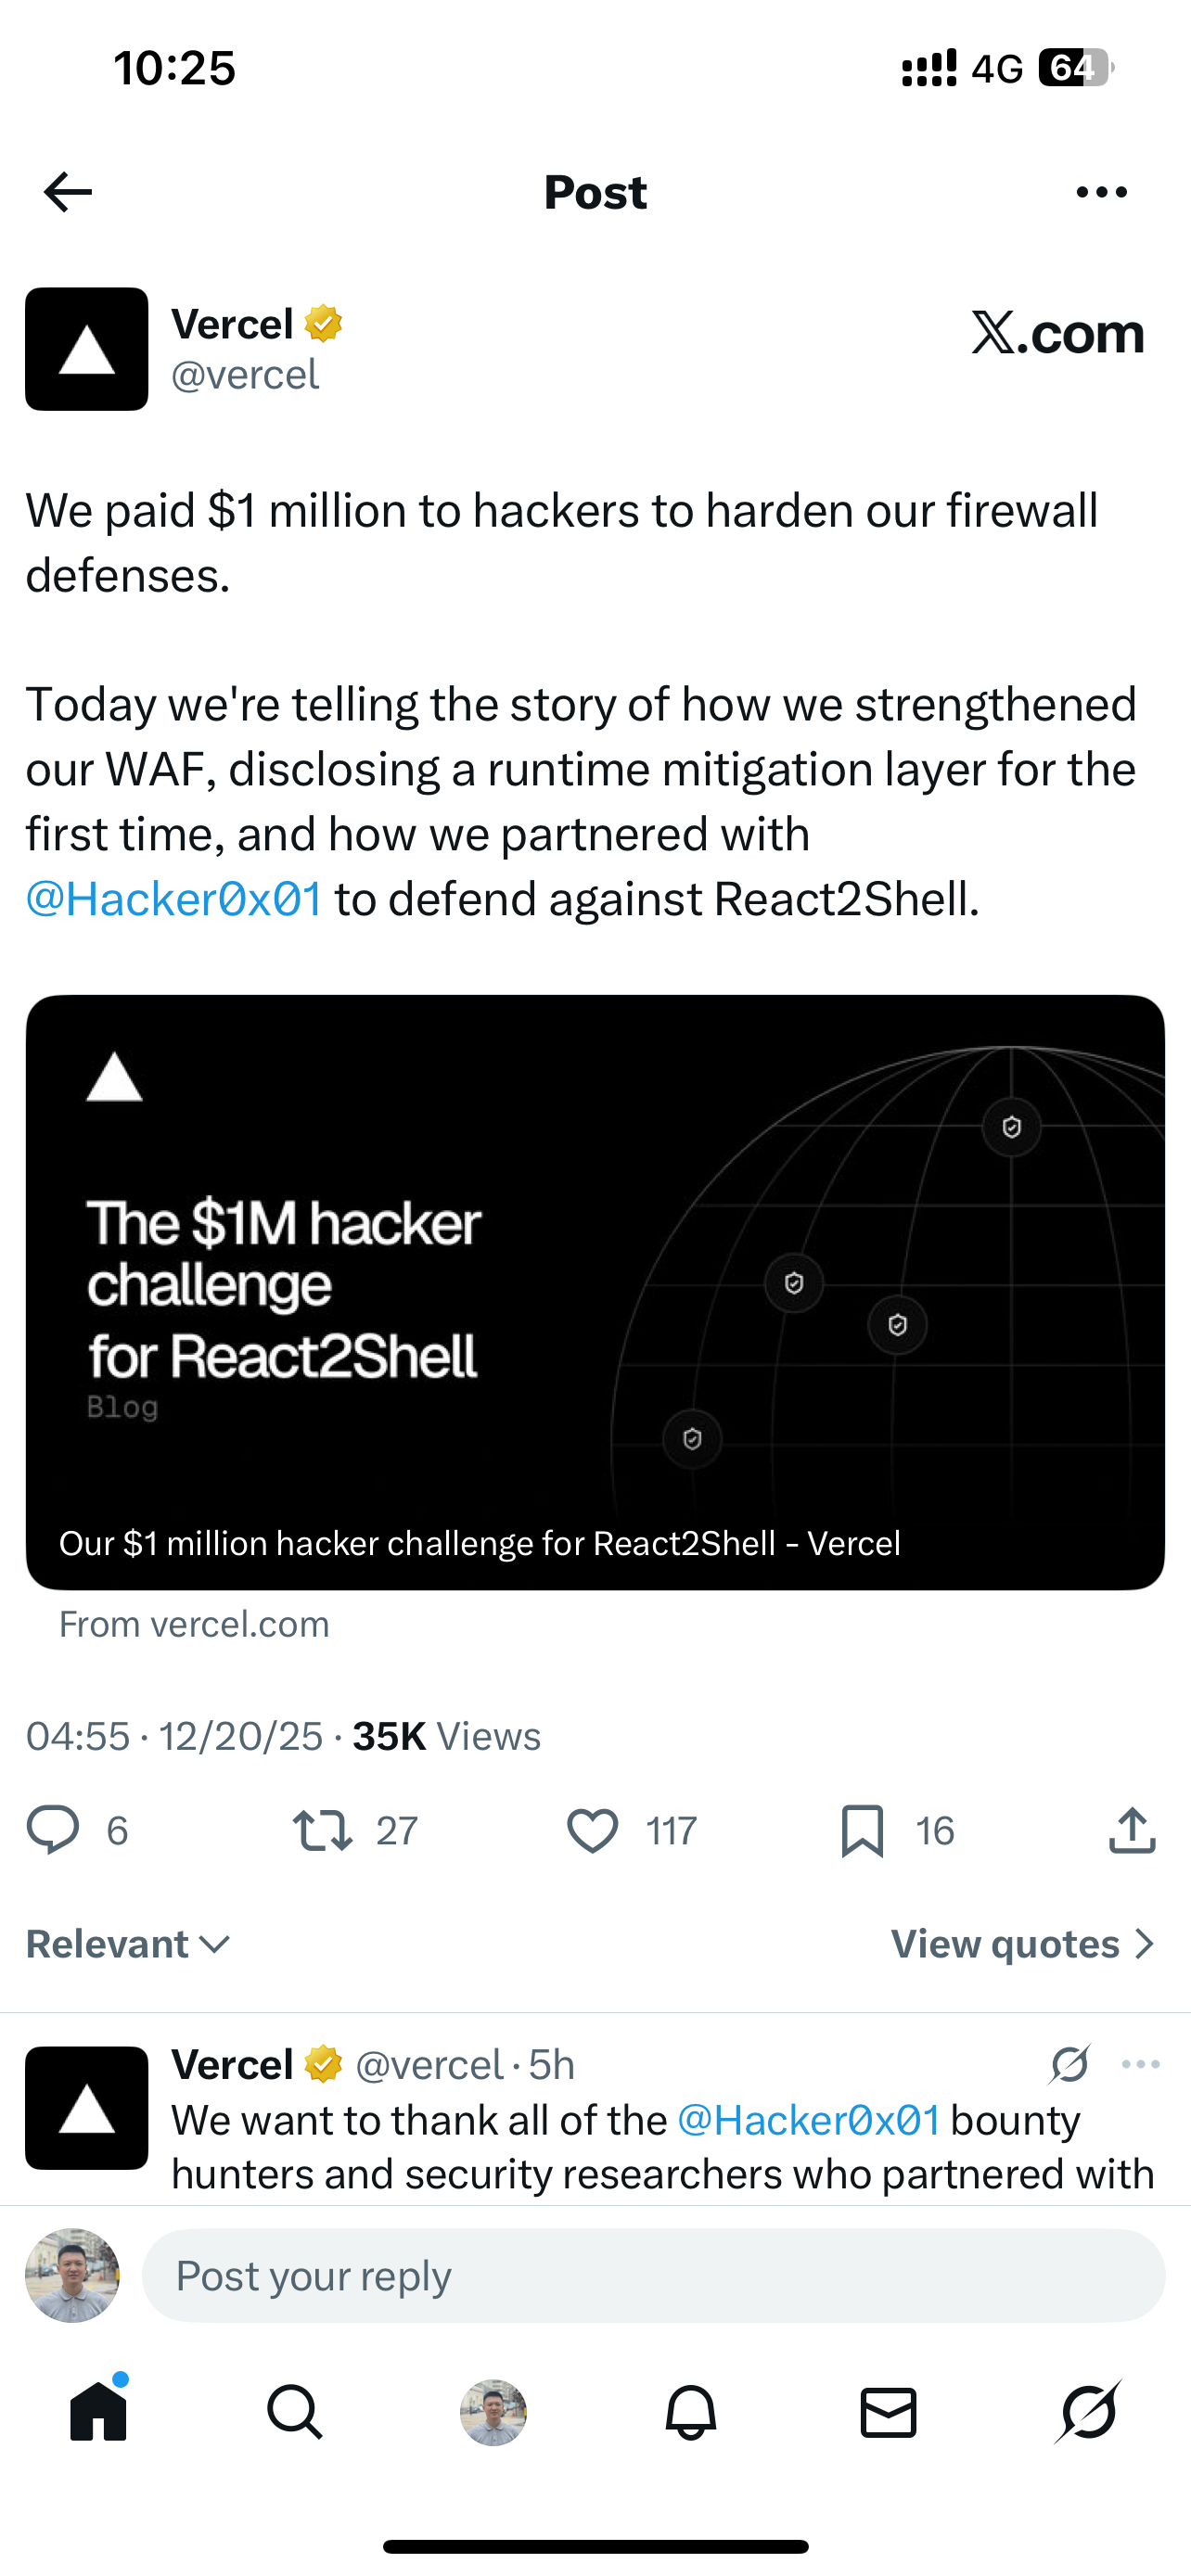Viewport: 1191px width, 2576px height.
Task: Open the Notifications bell tab
Action: point(691,2412)
